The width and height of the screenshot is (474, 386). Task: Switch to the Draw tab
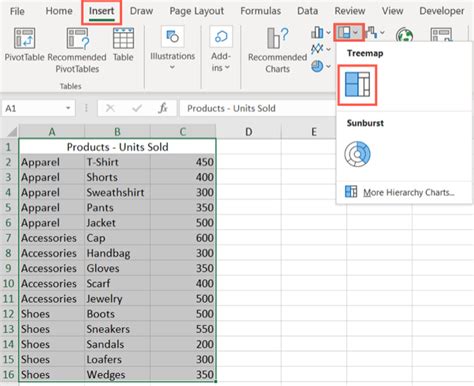[141, 11]
